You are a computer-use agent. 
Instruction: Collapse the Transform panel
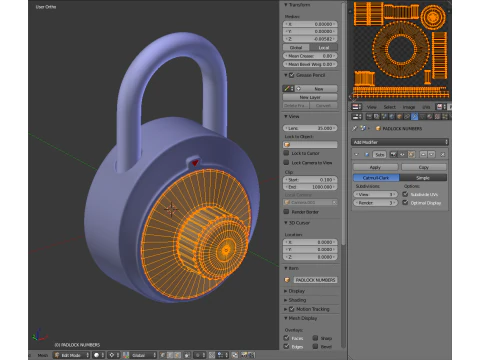(286, 5)
